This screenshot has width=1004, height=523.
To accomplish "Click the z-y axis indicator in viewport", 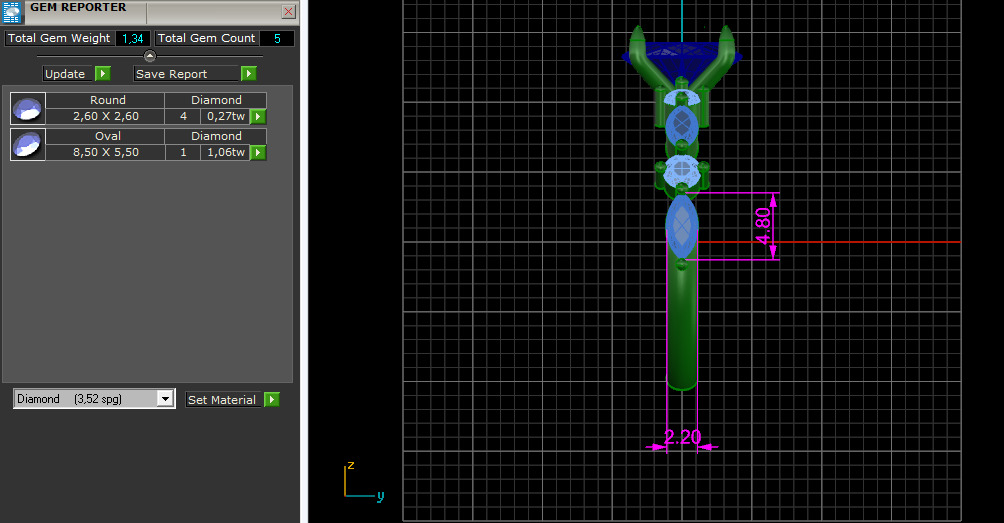I will [364, 481].
